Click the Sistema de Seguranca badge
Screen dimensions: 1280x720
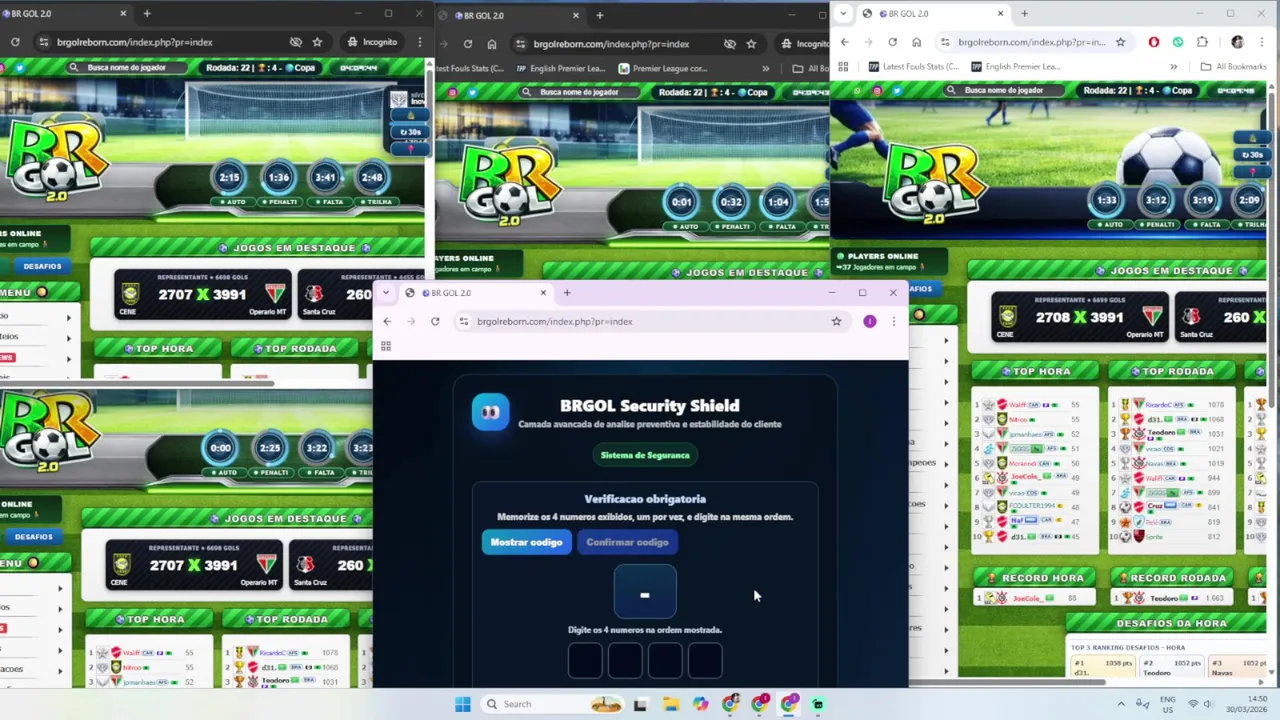coord(645,455)
